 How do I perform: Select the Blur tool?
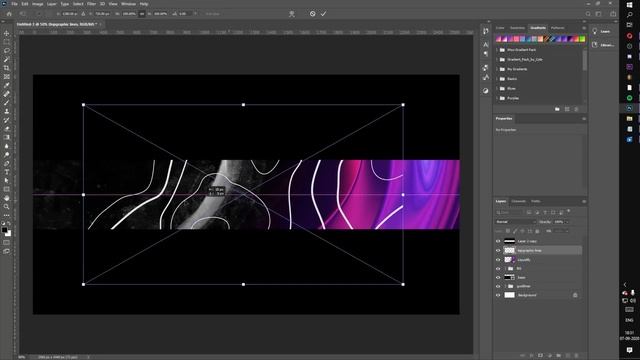7,146
